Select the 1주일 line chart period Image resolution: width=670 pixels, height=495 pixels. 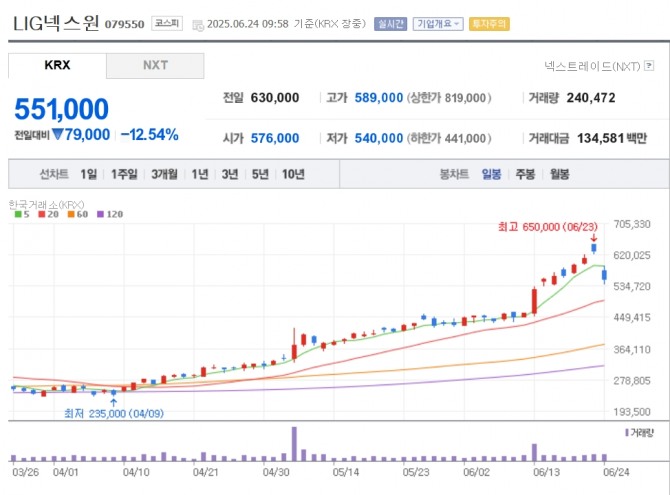pos(126,174)
